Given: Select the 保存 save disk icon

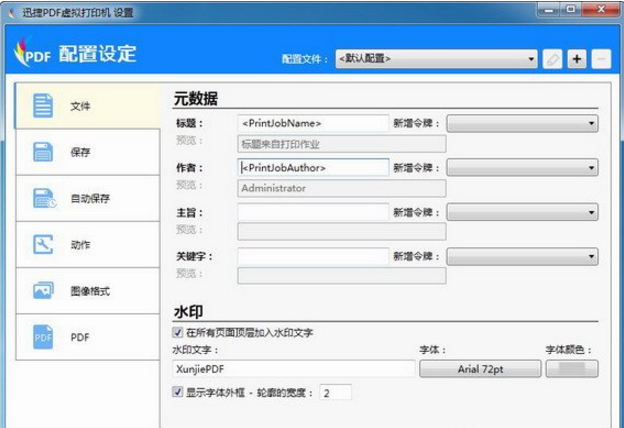Looking at the screenshot, I should click(43, 152).
